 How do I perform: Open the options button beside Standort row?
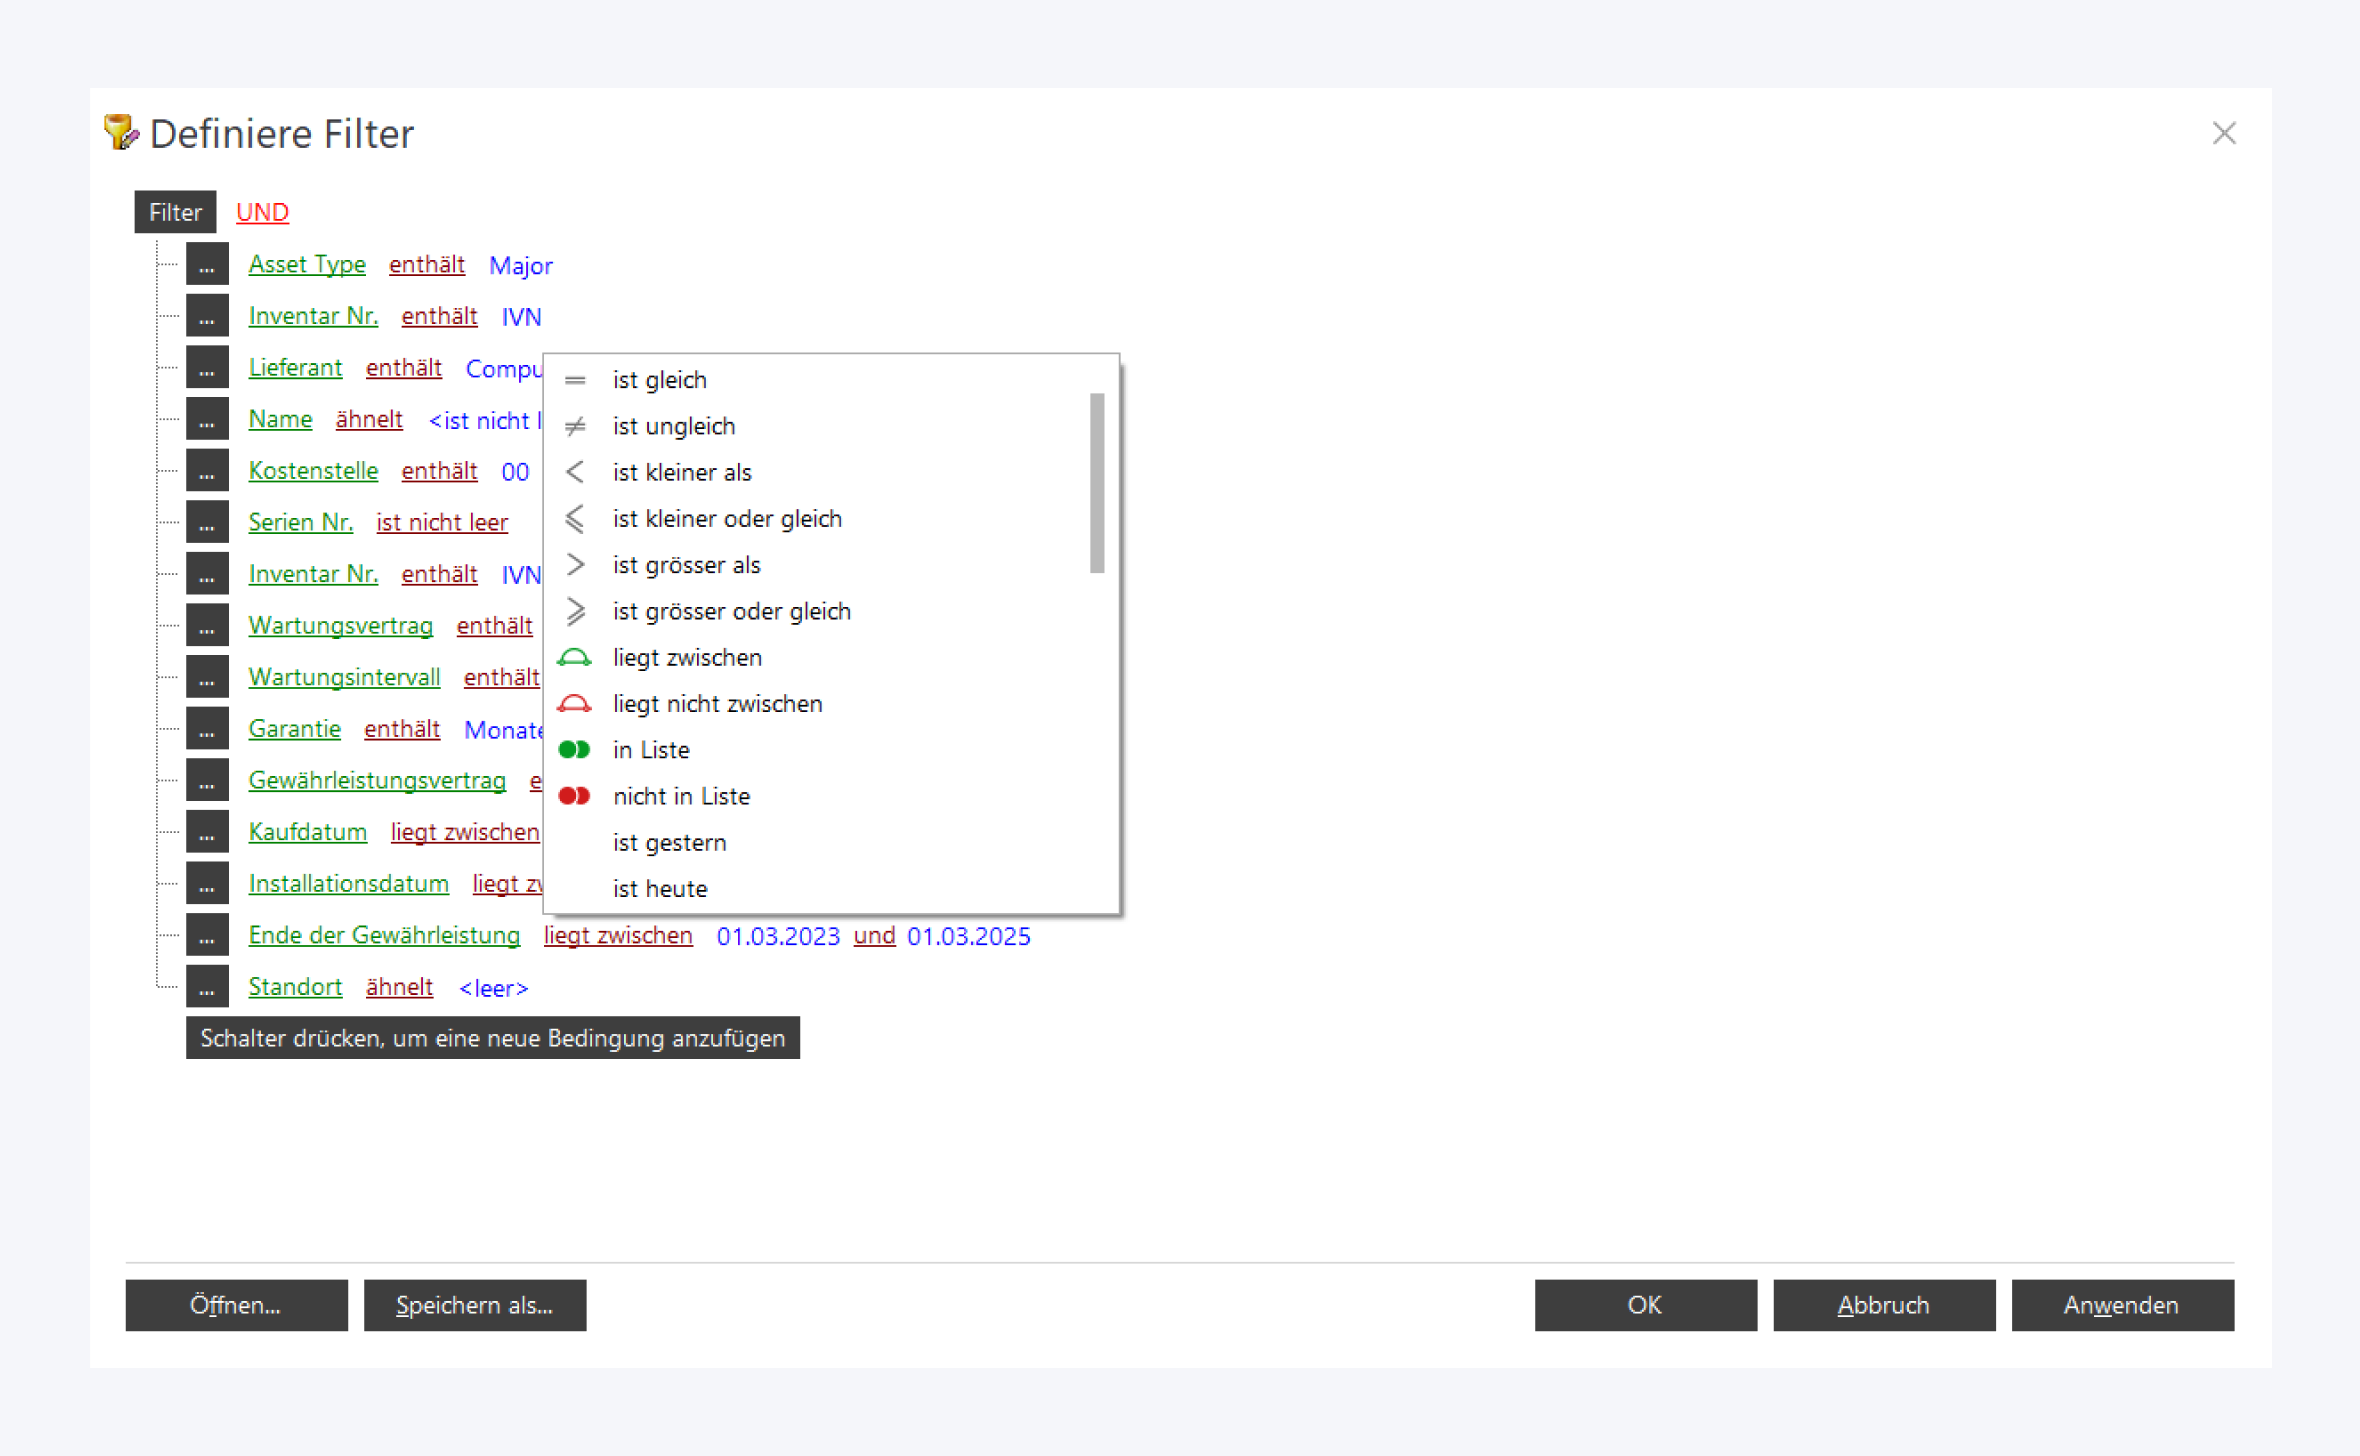pyautogui.click(x=207, y=987)
